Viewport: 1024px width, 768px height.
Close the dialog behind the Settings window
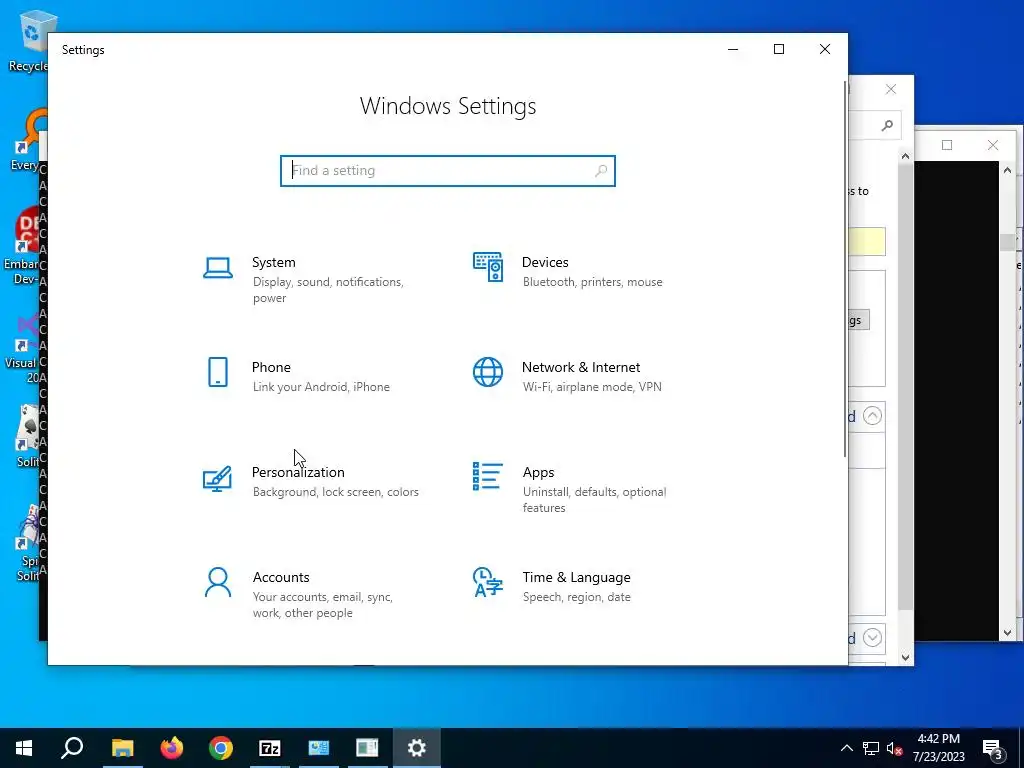coord(891,89)
